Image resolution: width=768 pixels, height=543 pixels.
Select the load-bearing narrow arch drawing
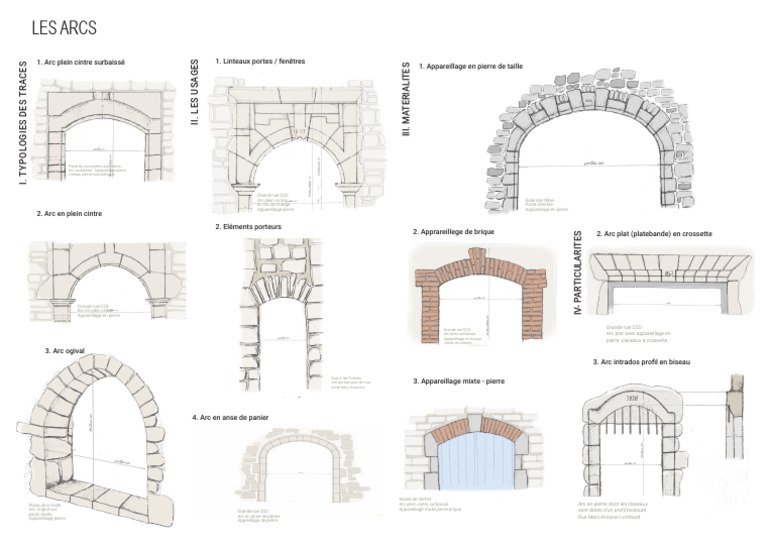pos(282,314)
